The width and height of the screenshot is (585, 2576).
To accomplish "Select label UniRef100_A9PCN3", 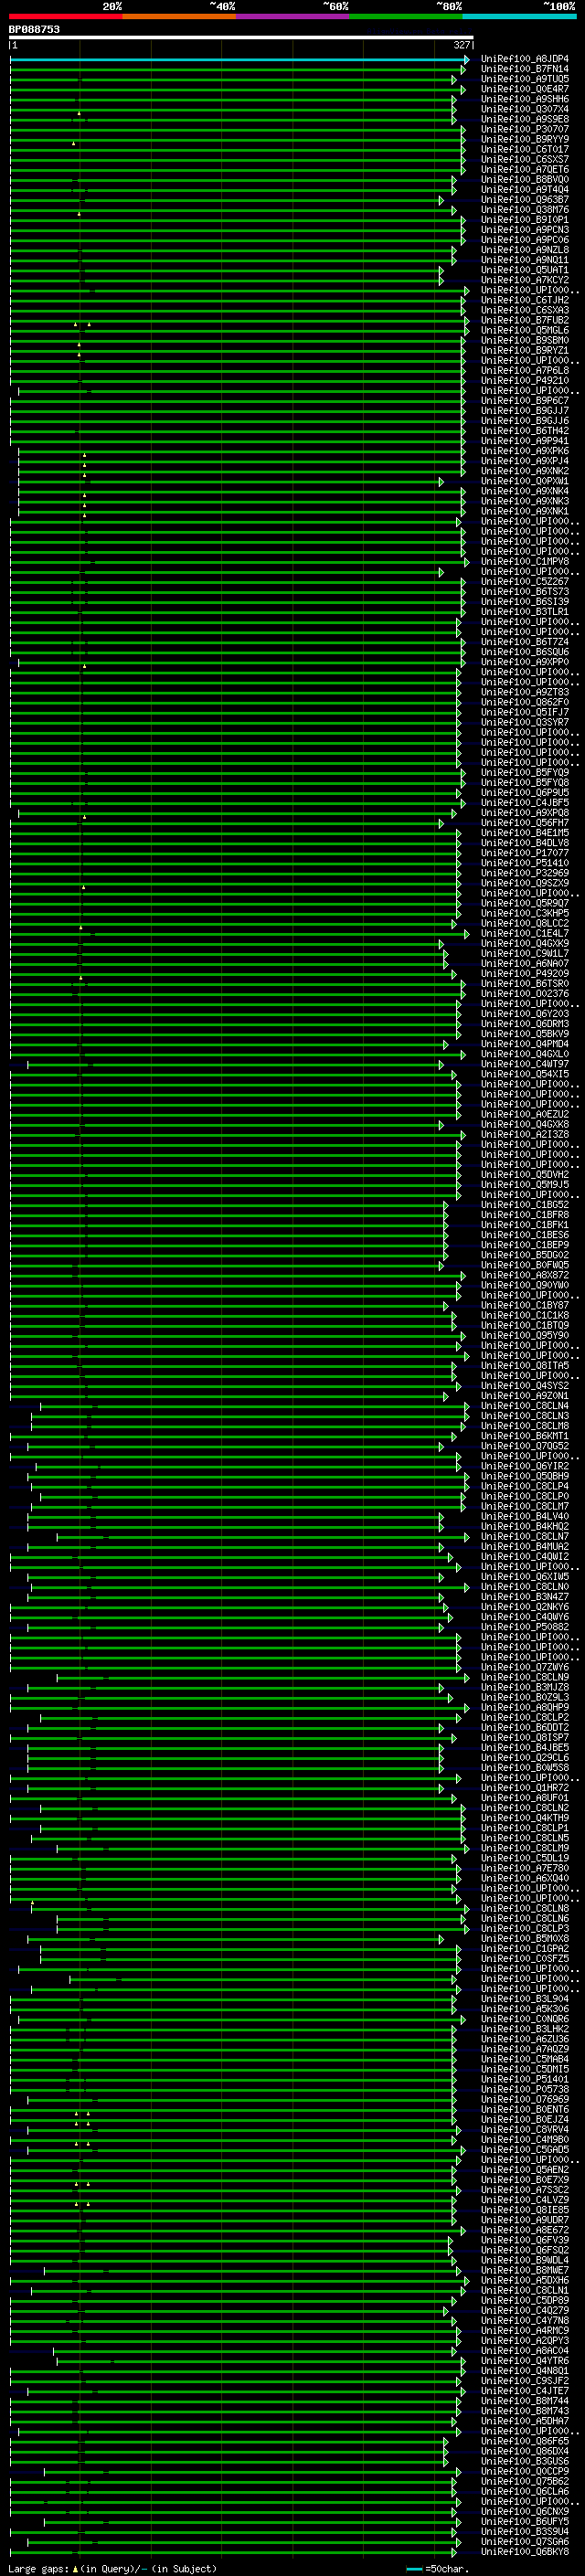I will pos(525,230).
